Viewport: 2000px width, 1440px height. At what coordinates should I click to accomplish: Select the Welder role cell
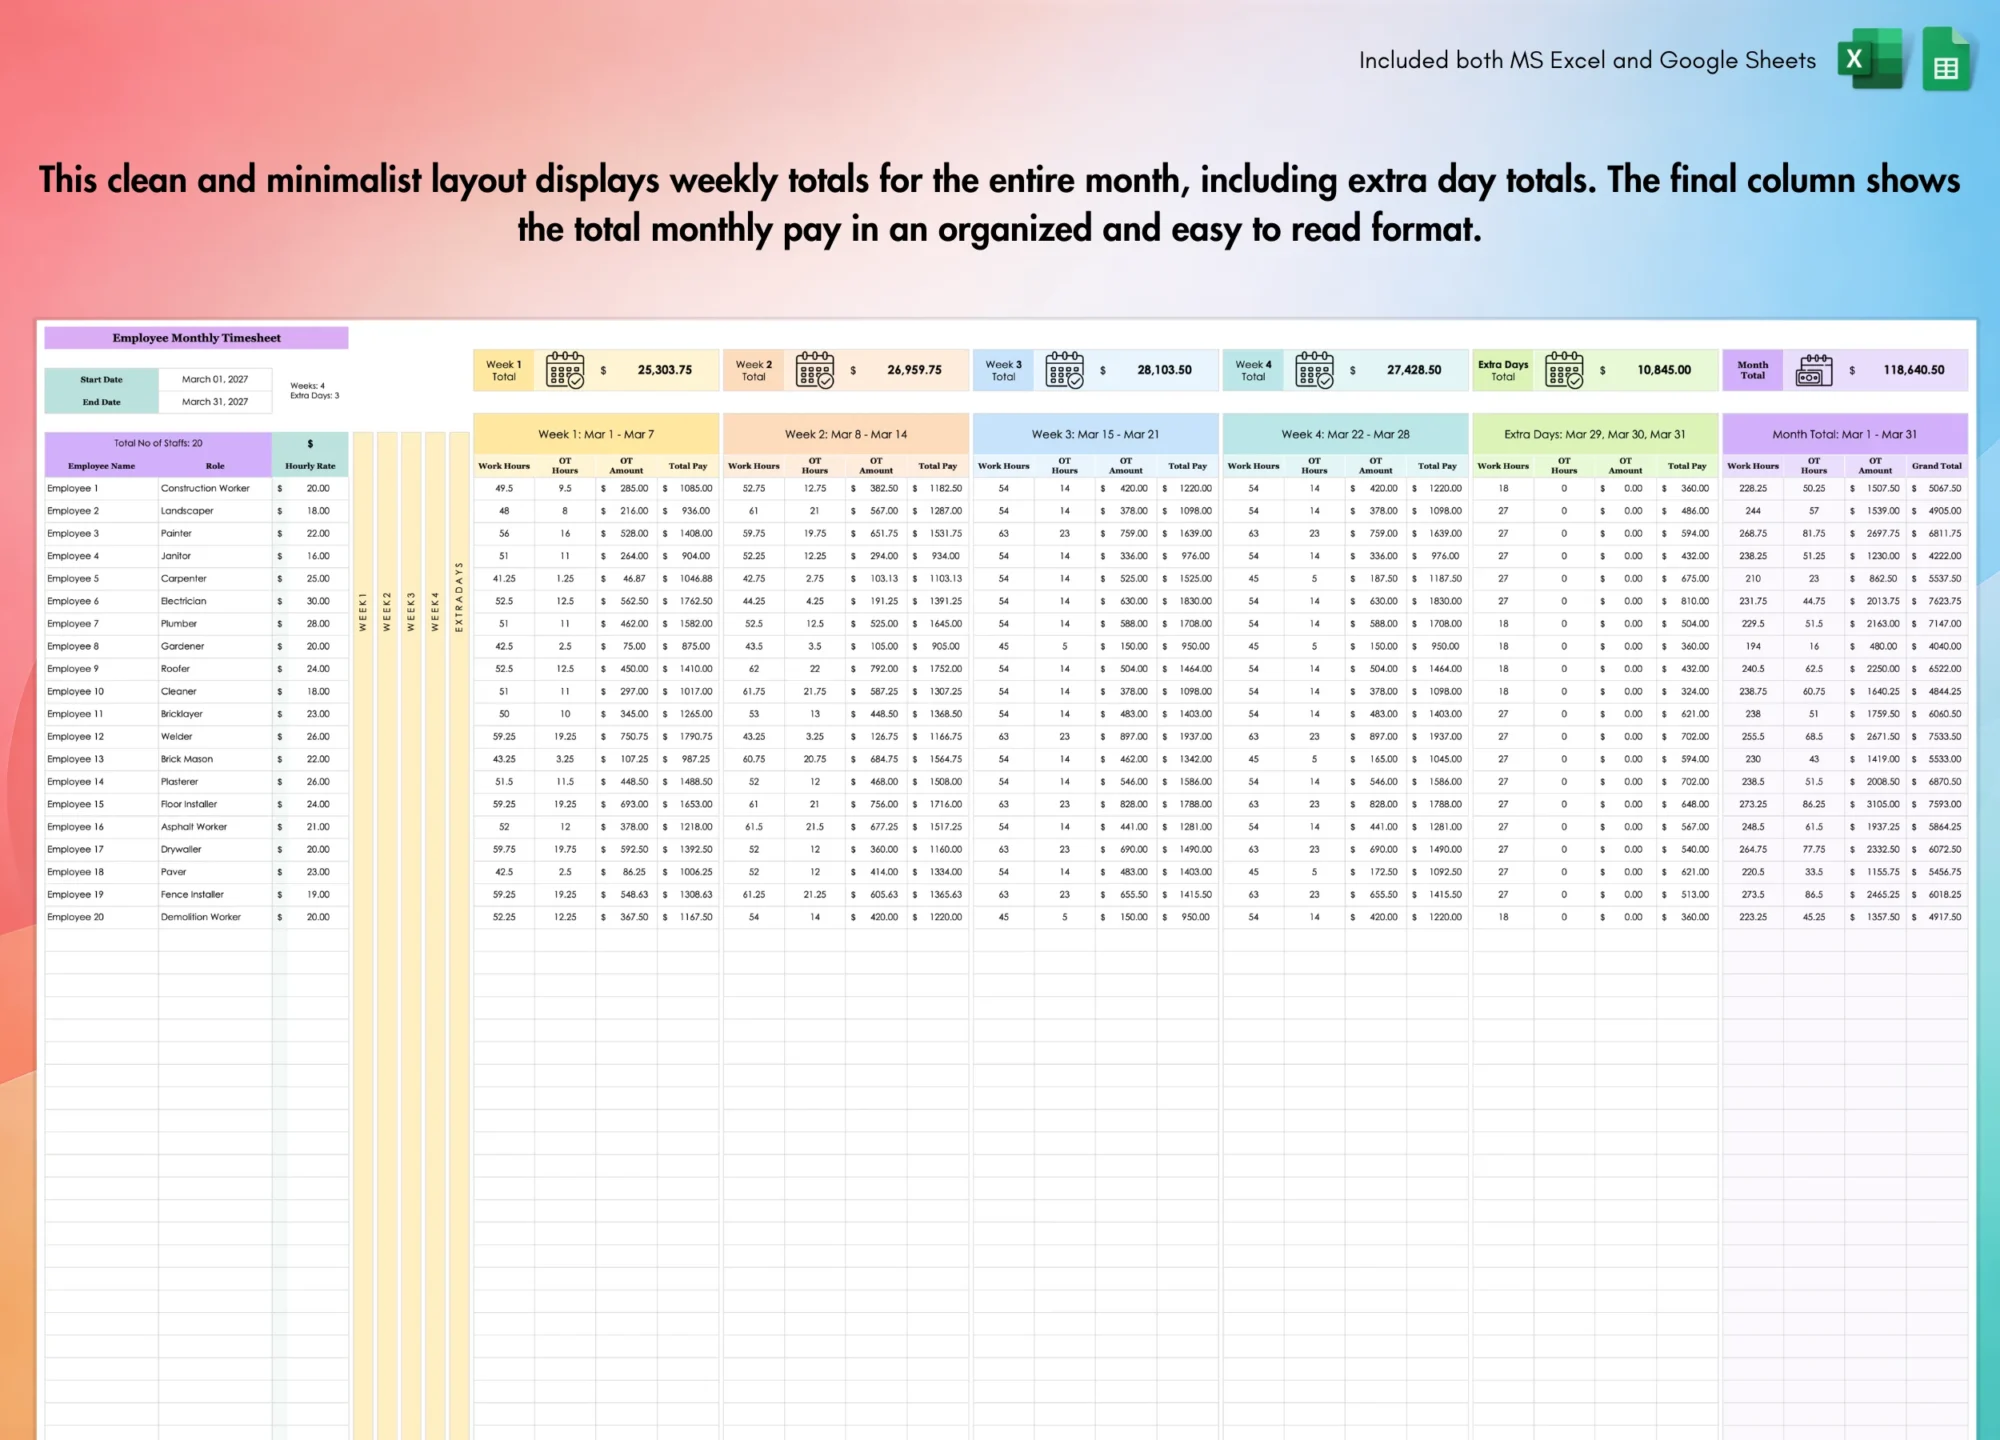(x=215, y=736)
